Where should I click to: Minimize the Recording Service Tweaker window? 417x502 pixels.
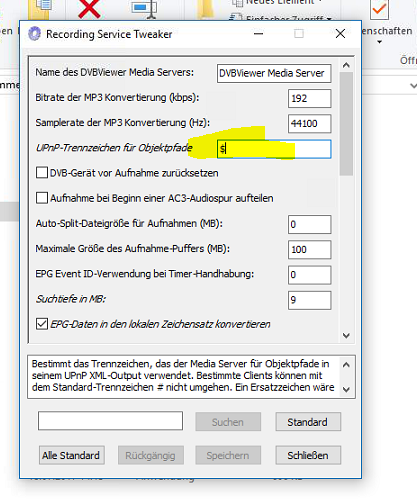coord(259,34)
